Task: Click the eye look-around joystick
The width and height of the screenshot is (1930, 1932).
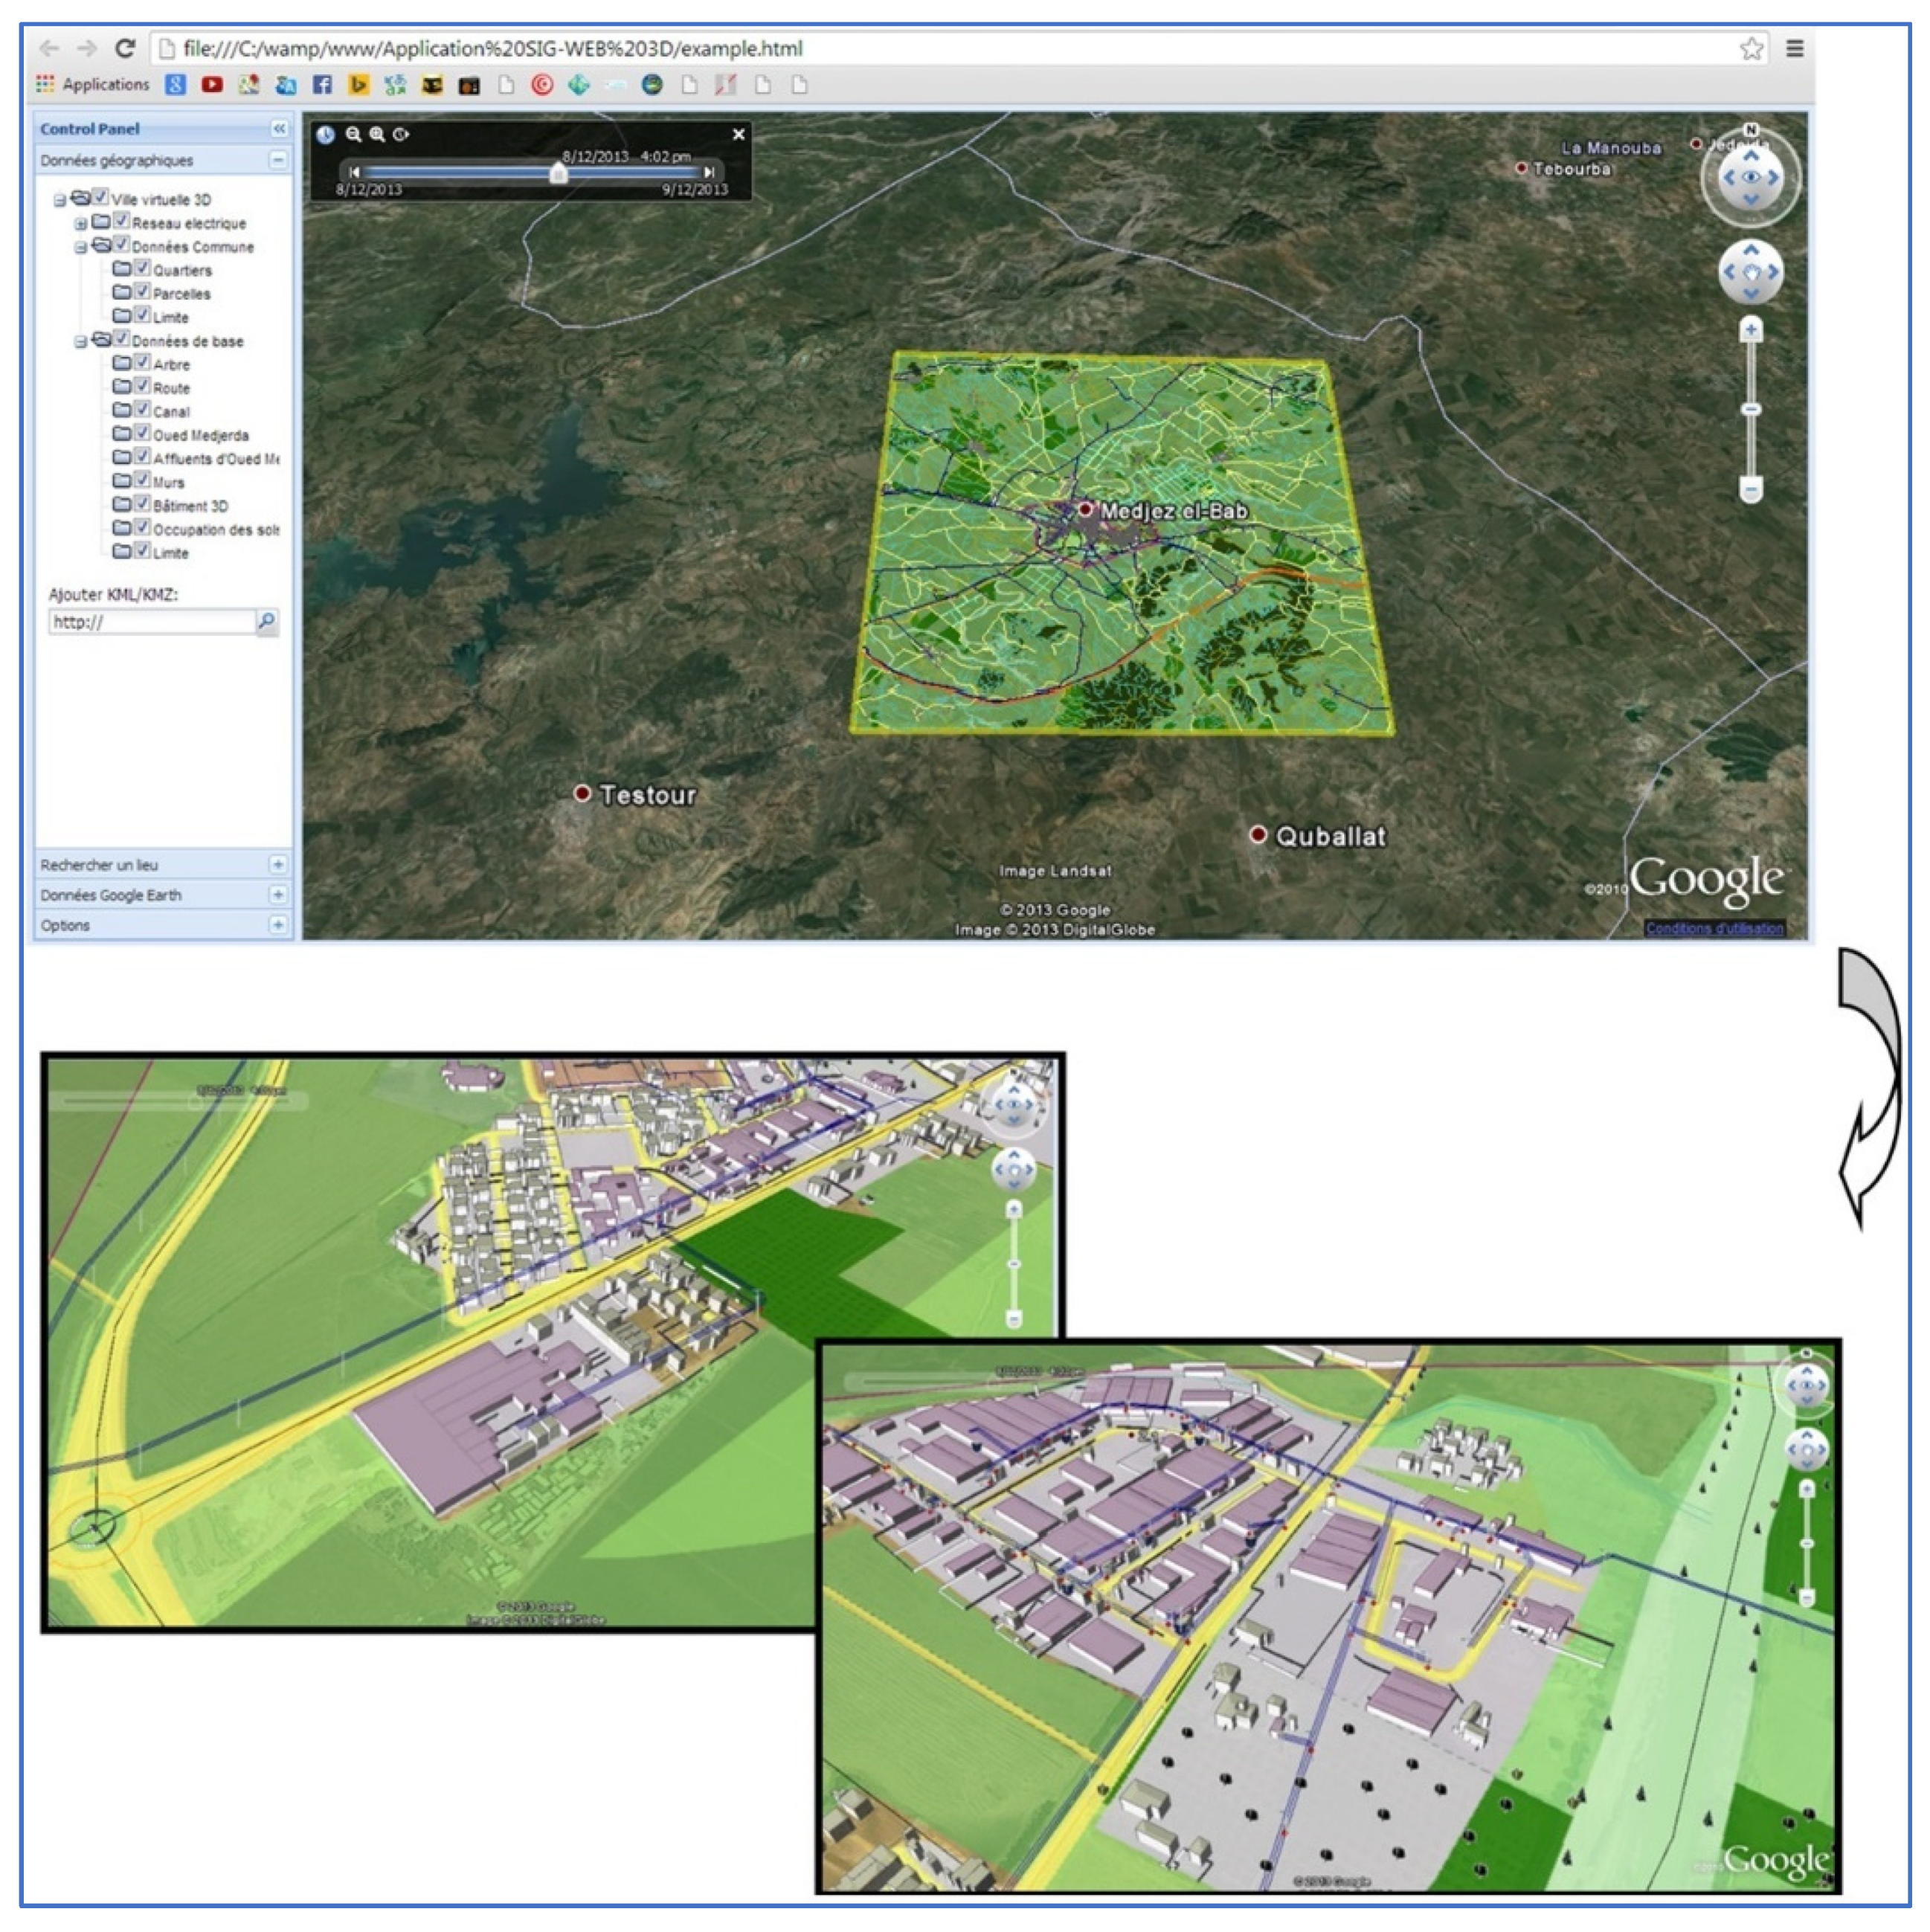Action: (1751, 178)
